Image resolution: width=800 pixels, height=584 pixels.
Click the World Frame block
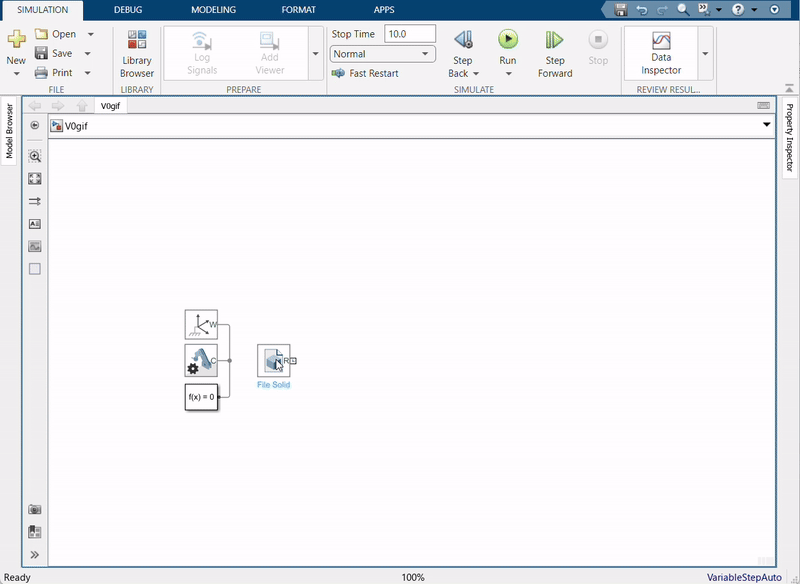pyautogui.click(x=201, y=324)
